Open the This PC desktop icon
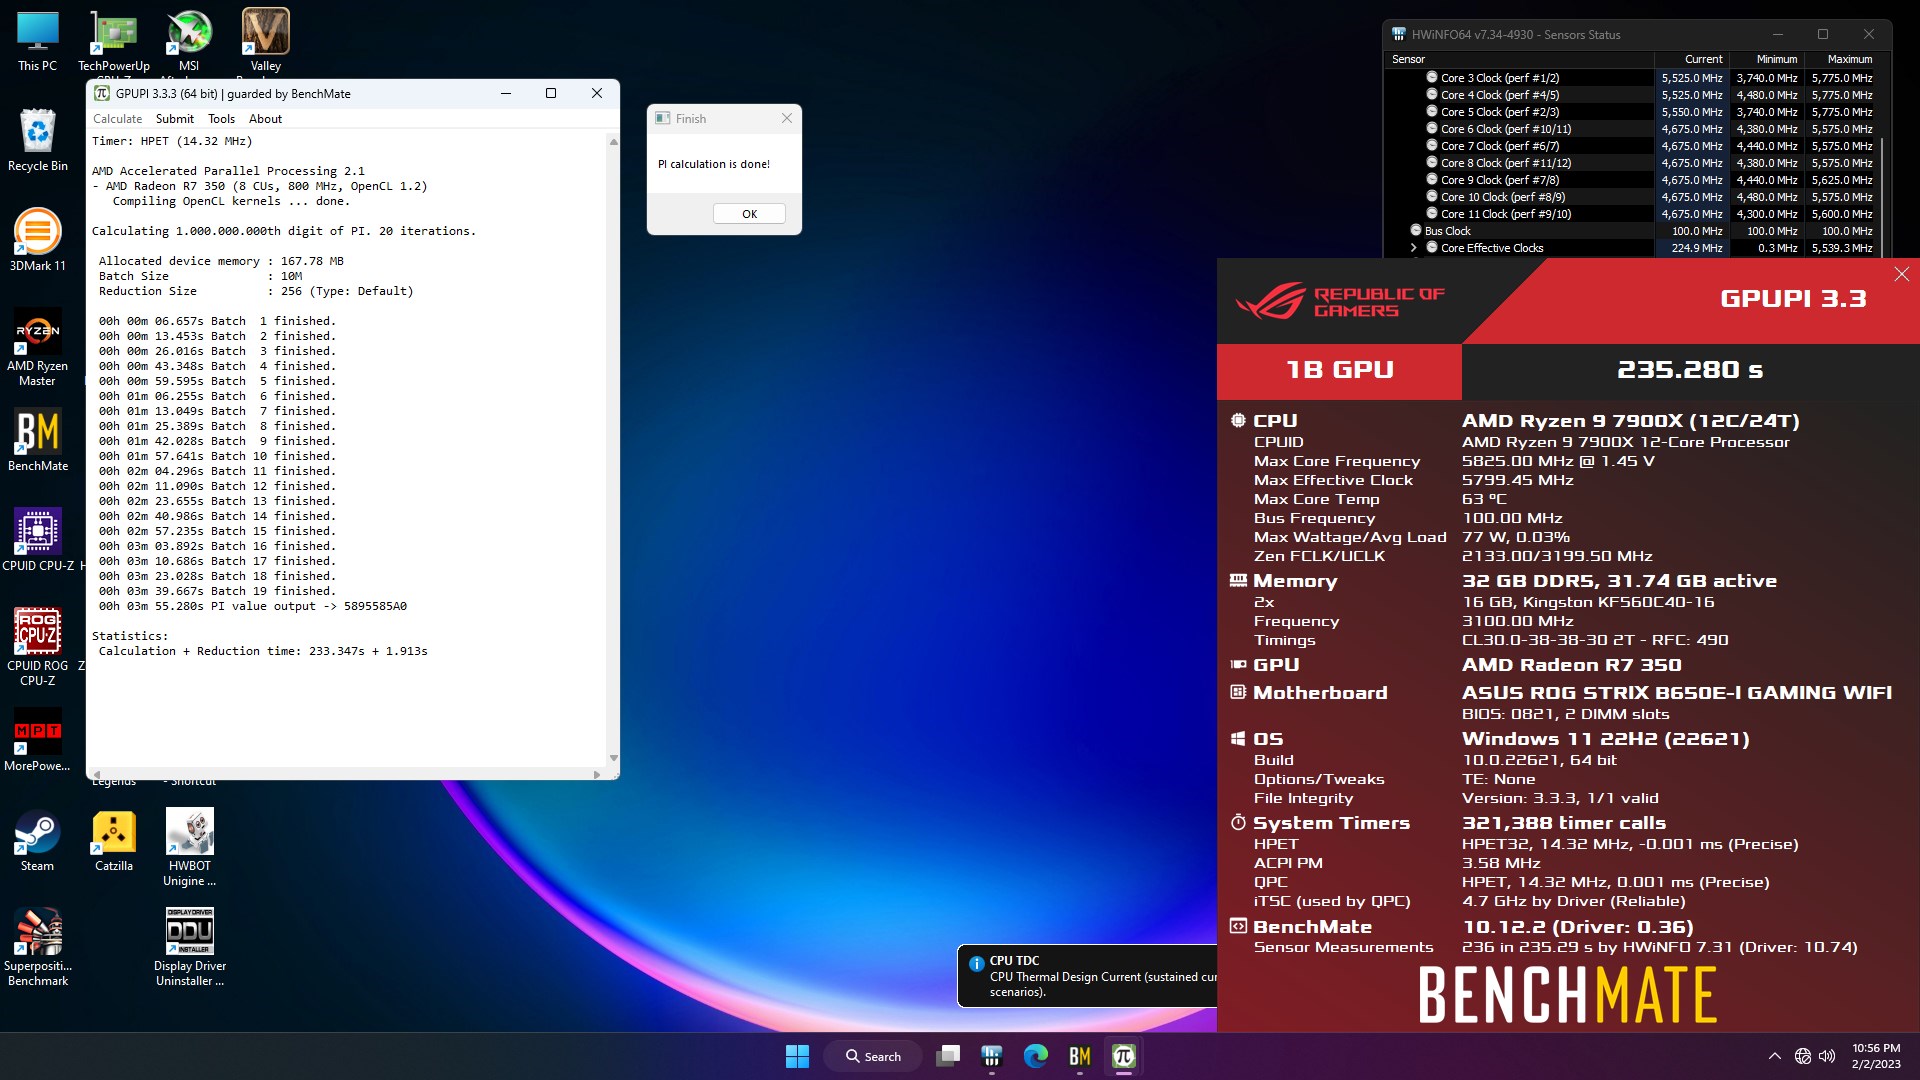1920x1080 pixels. click(x=37, y=40)
